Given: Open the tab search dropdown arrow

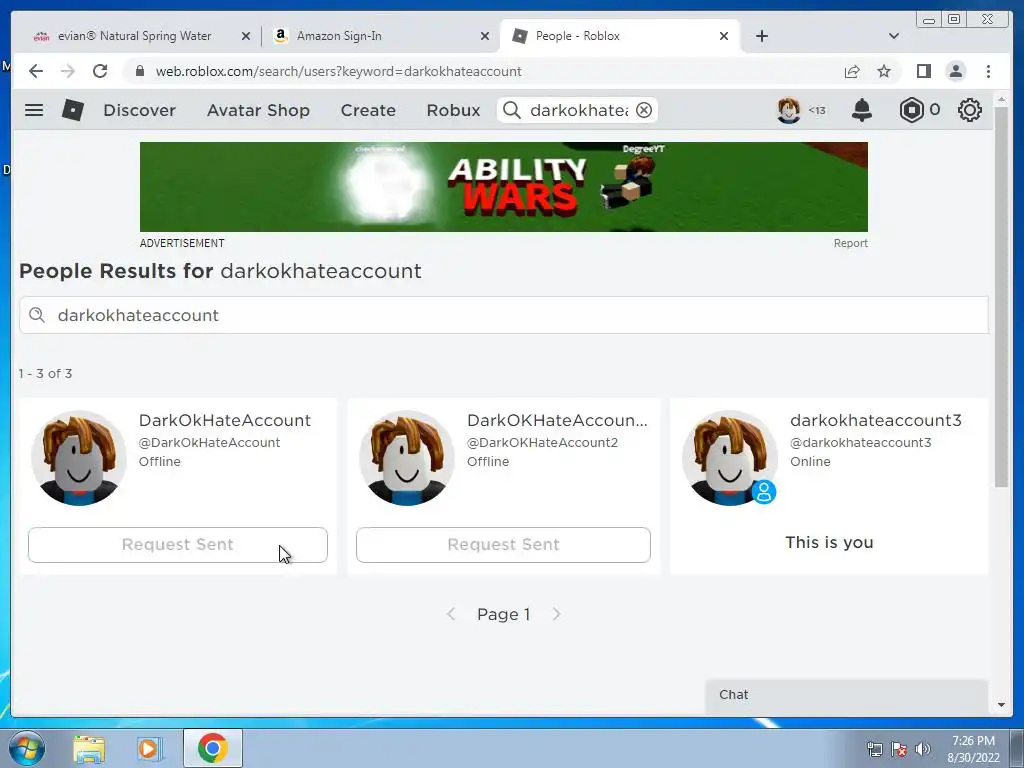Looking at the screenshot, I should click(894, 36).
